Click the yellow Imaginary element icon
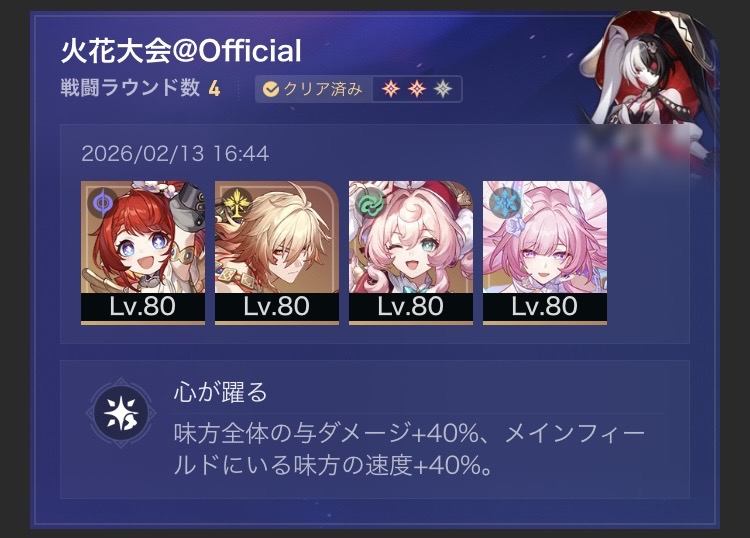Screen dimensions: 750x538 (237, 202)
